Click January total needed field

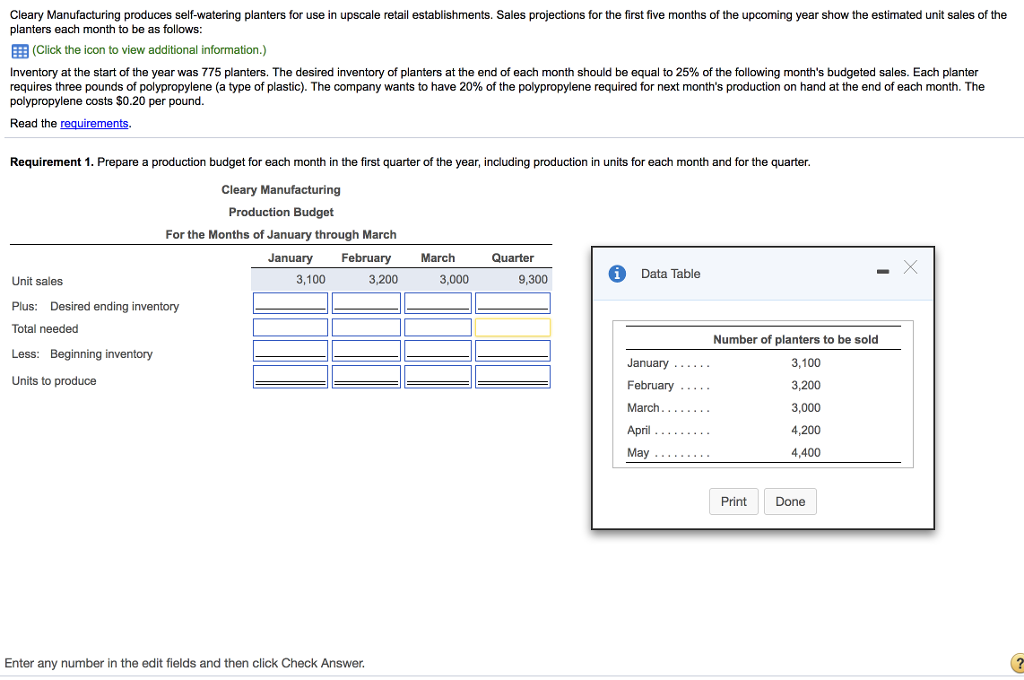pyautogui.click(x=290, y=326)
